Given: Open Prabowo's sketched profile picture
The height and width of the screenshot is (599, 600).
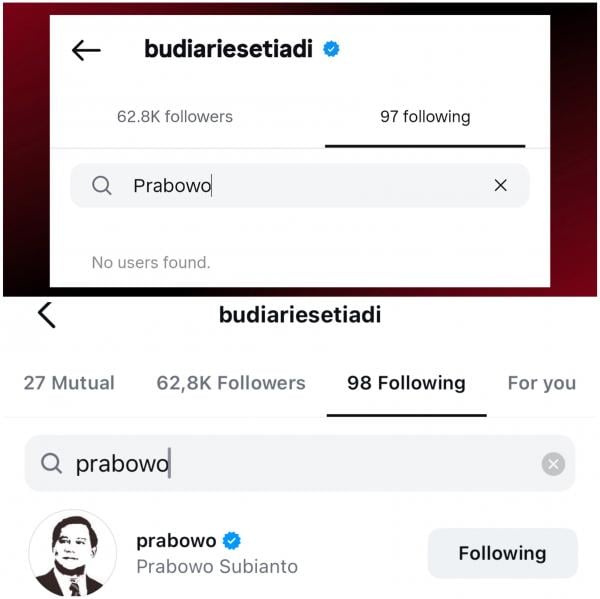Looking at the screenshot, I should (x=73, y=553).
